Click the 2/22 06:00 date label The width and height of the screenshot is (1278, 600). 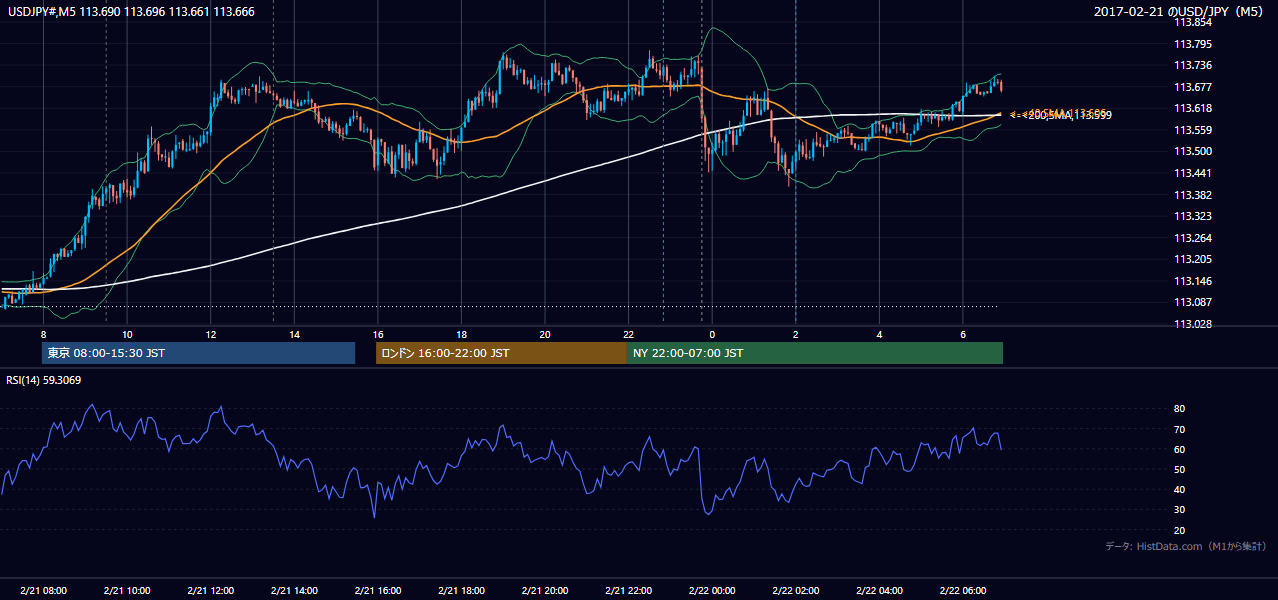(x=962, y=591)
